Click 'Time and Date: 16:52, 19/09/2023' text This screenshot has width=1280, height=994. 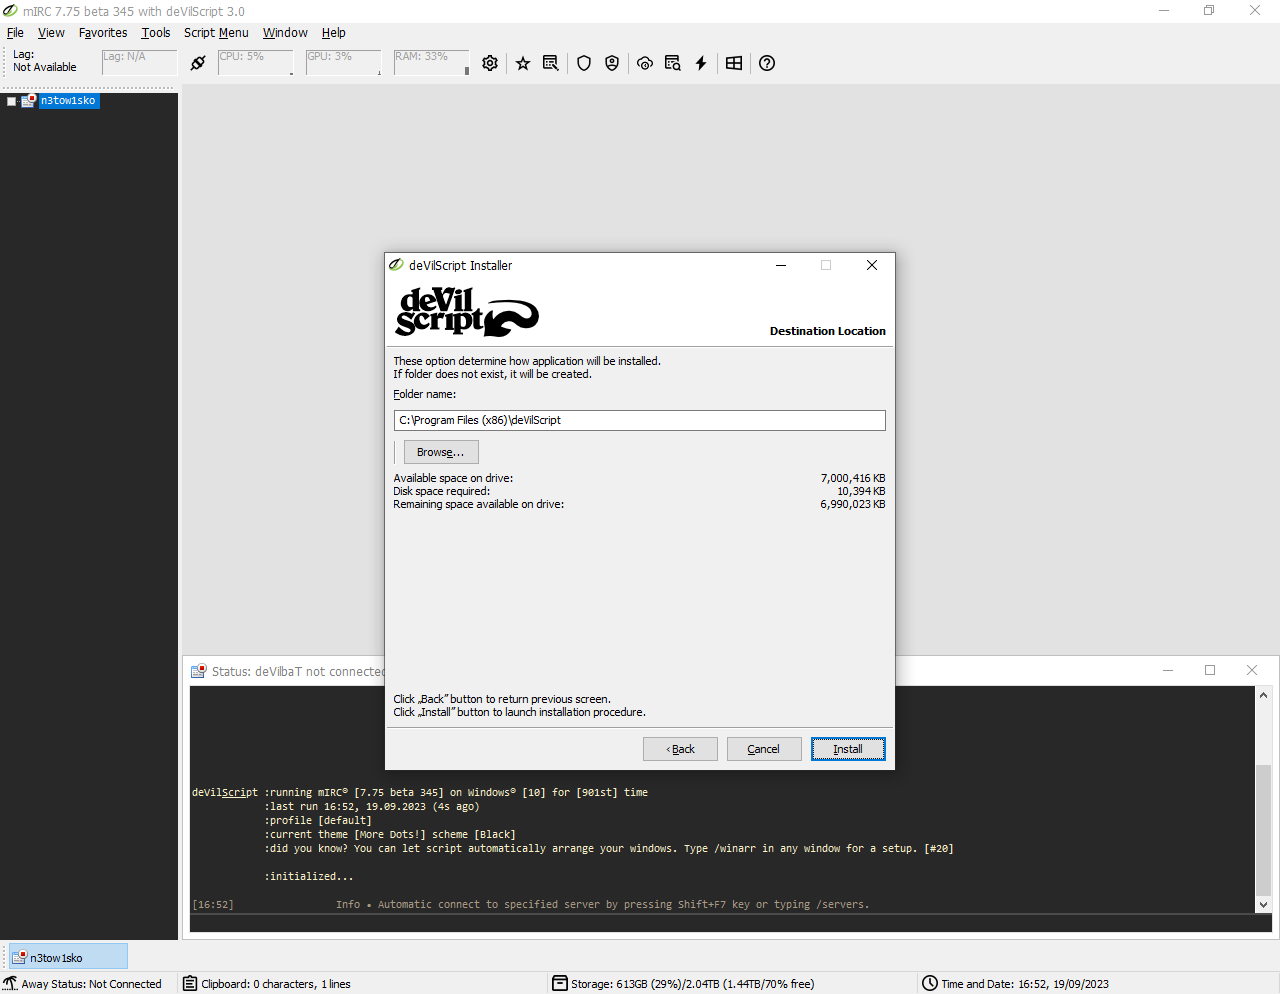pyautogui.click(x=1025, y=984)
